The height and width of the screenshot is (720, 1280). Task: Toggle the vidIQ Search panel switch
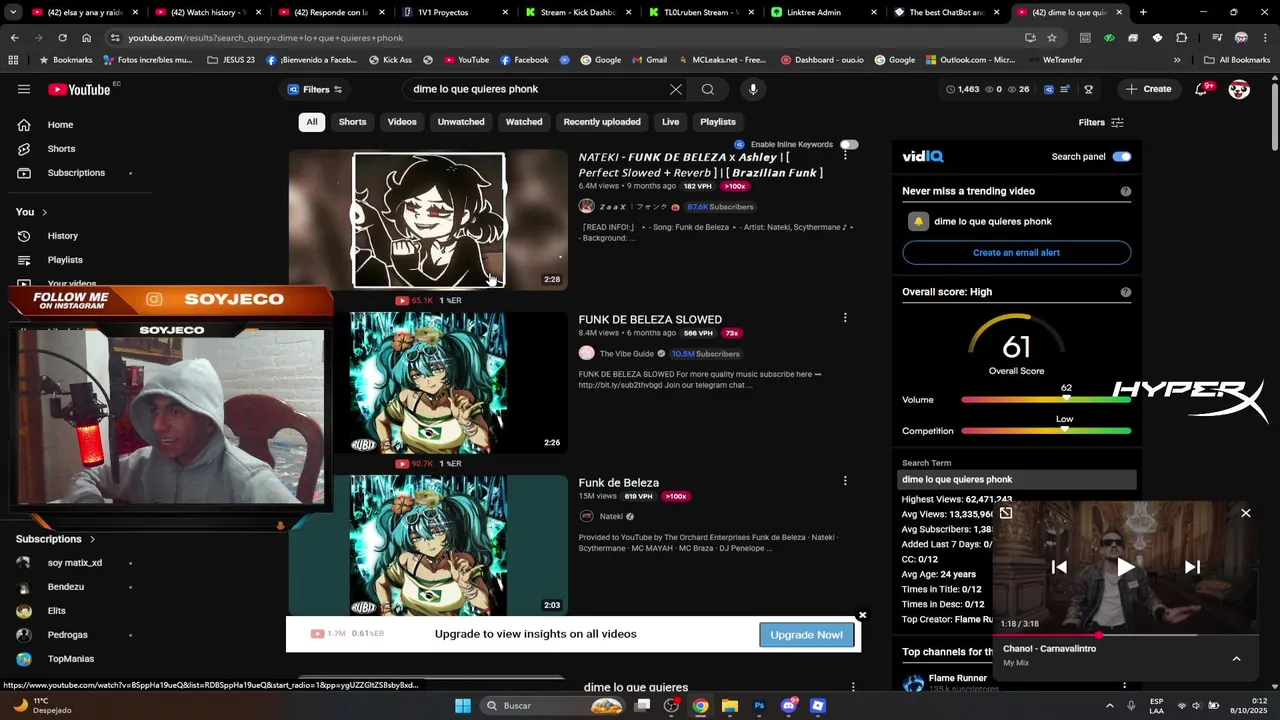point(1122,156)
